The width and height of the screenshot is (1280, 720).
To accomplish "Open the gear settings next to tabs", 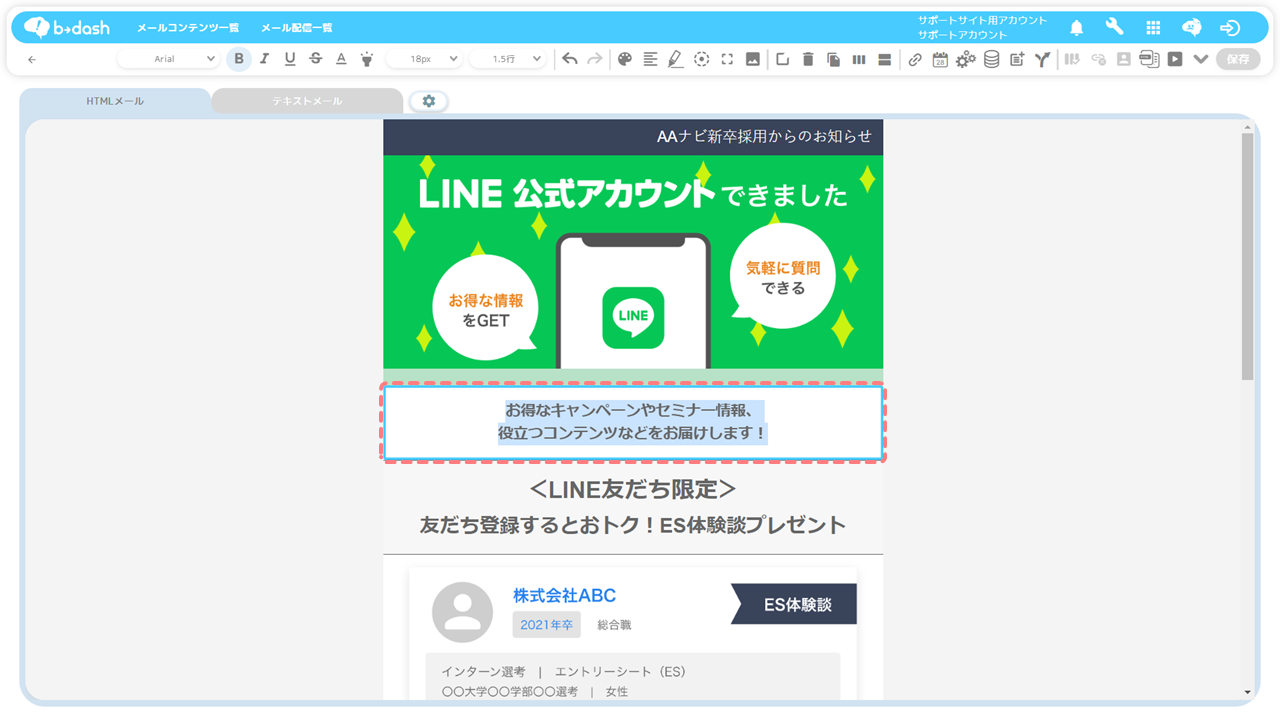I will [x=429, y=101].
